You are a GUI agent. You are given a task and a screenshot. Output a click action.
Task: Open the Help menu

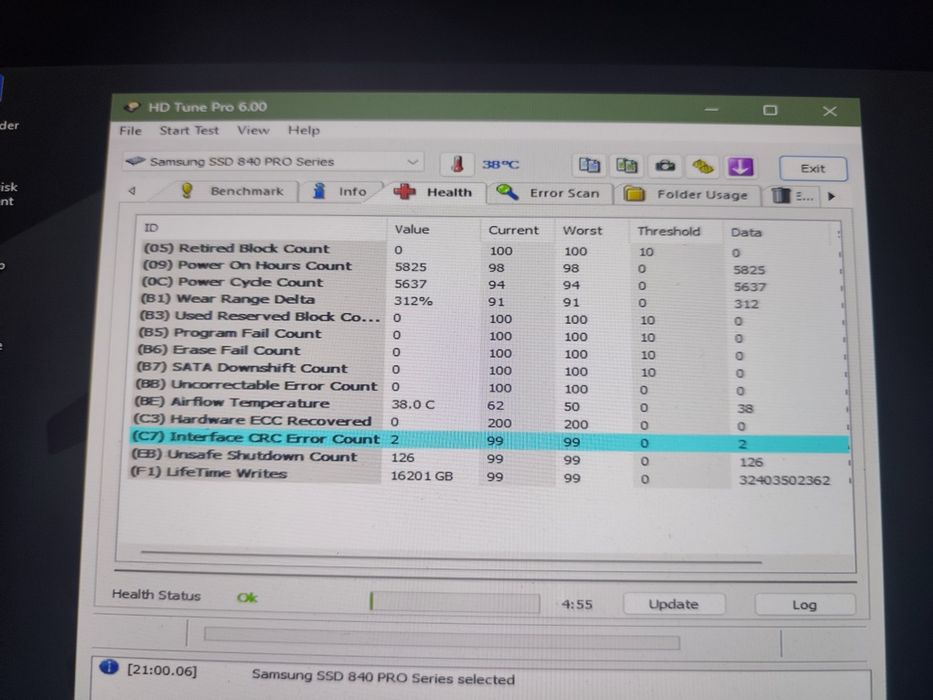click(x=303, y=130)
